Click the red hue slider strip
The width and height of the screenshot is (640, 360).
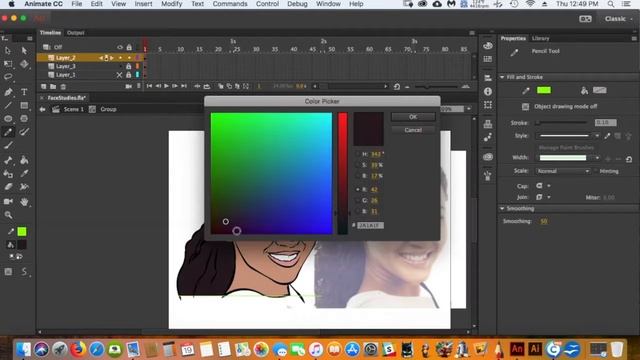[x=342, y=173]
